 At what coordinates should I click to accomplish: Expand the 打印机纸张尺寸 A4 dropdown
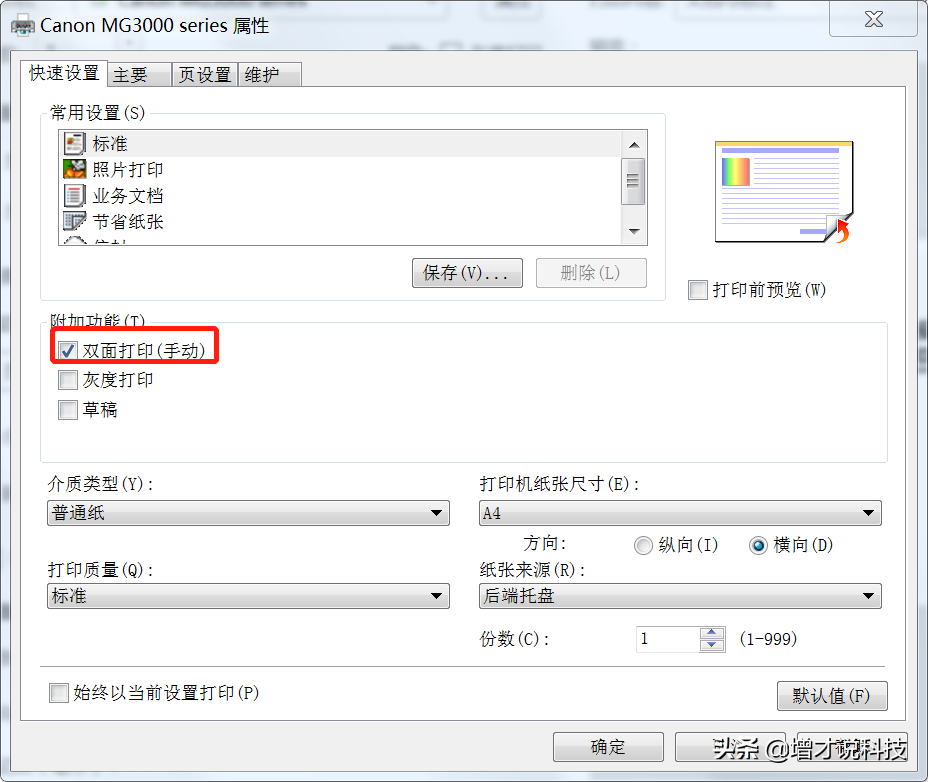(680, 513)
